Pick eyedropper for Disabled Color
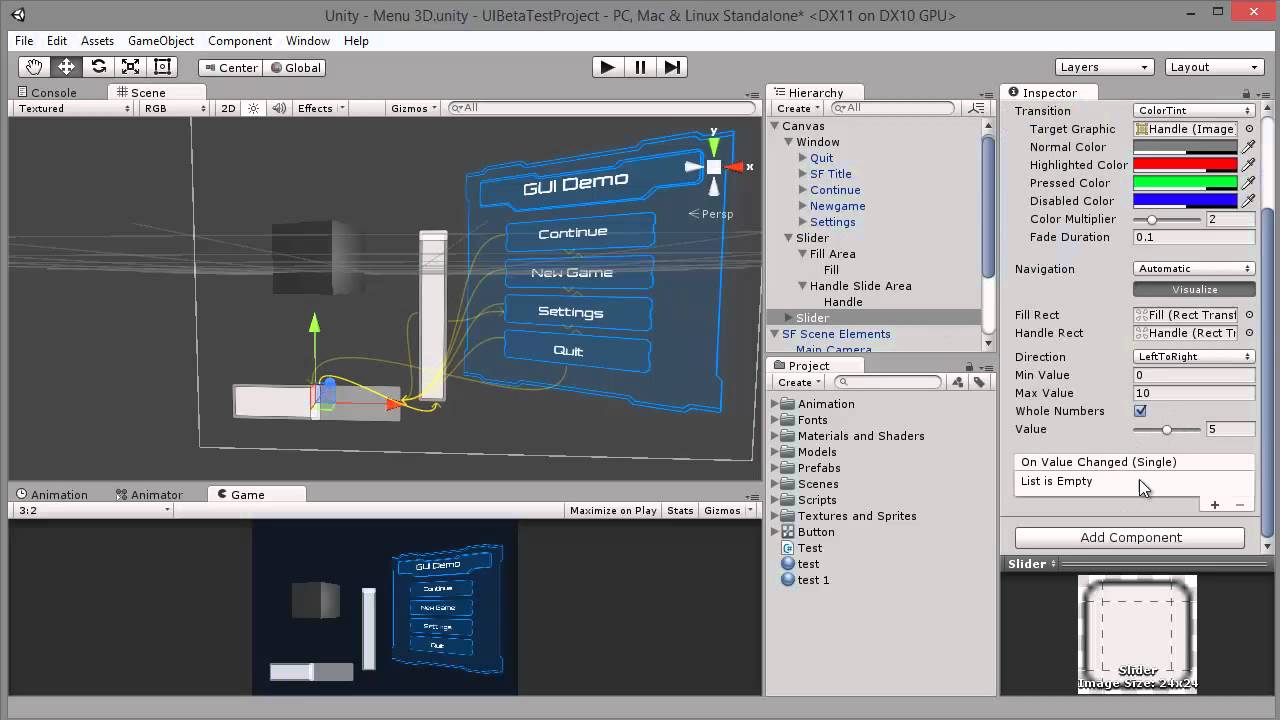This screenshot has width=1280, height=720. tap(1248, 201)
